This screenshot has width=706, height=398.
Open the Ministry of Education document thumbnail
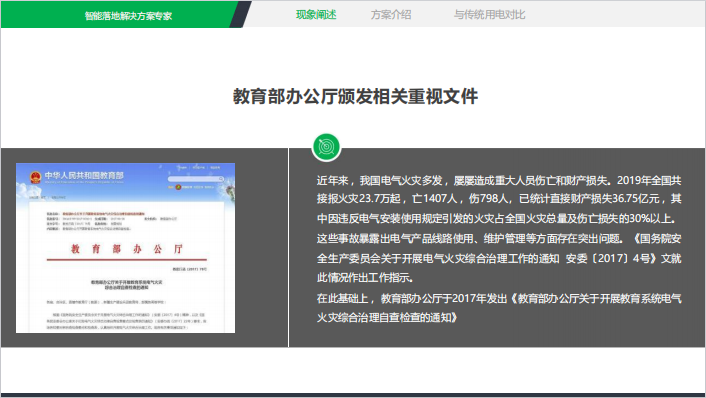click(126, 248)
